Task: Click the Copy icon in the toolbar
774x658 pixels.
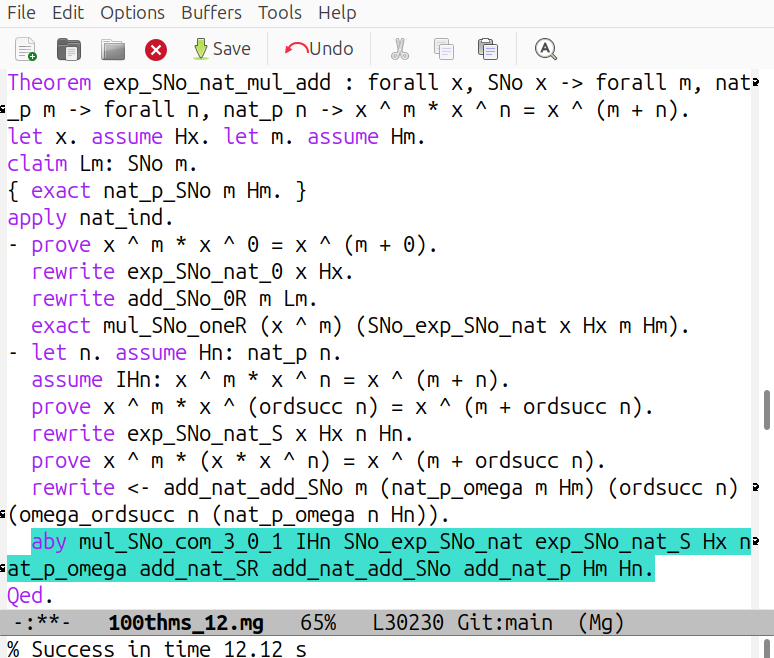Action: point(444,48)
